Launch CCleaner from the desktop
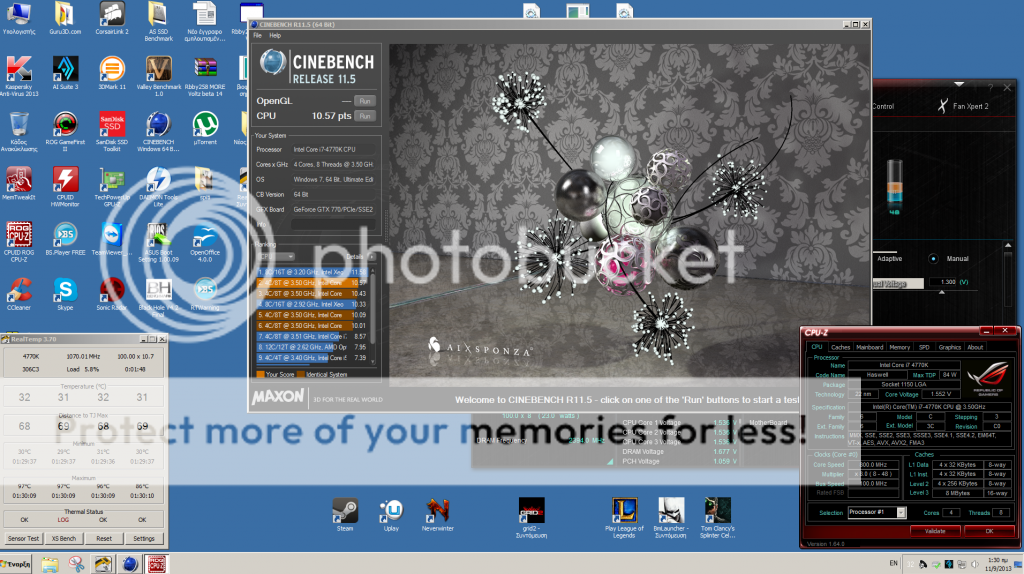Screen dimensions: 1024x574 point(18,291)
